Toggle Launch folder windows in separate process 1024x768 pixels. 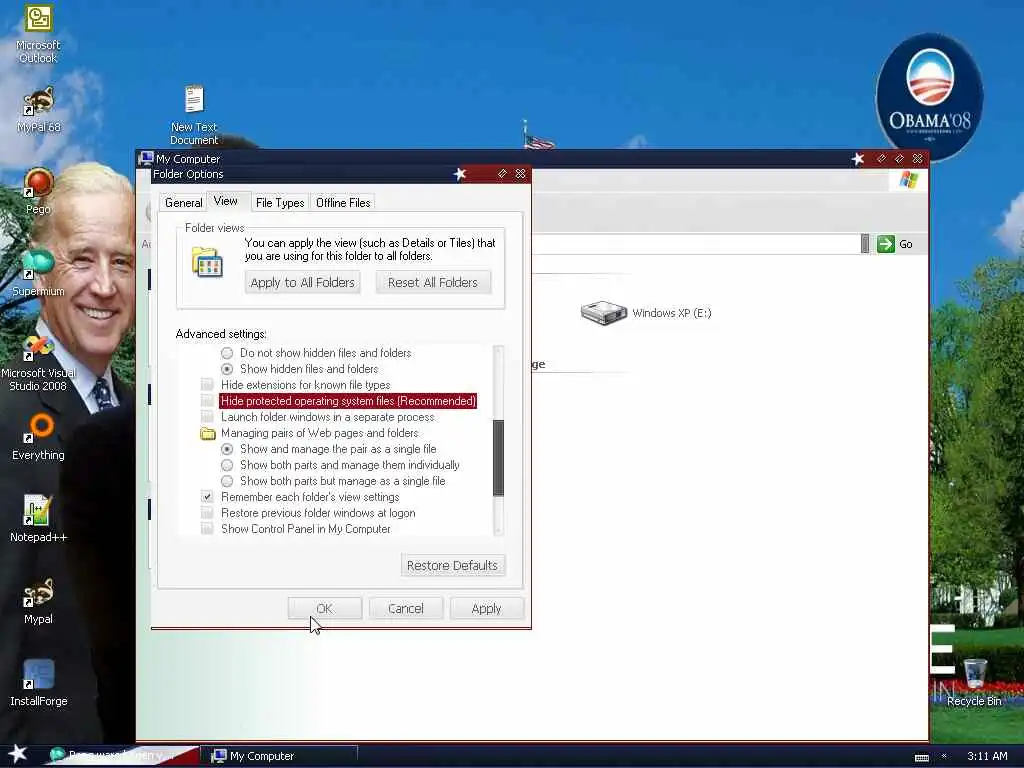coord(207,417)
